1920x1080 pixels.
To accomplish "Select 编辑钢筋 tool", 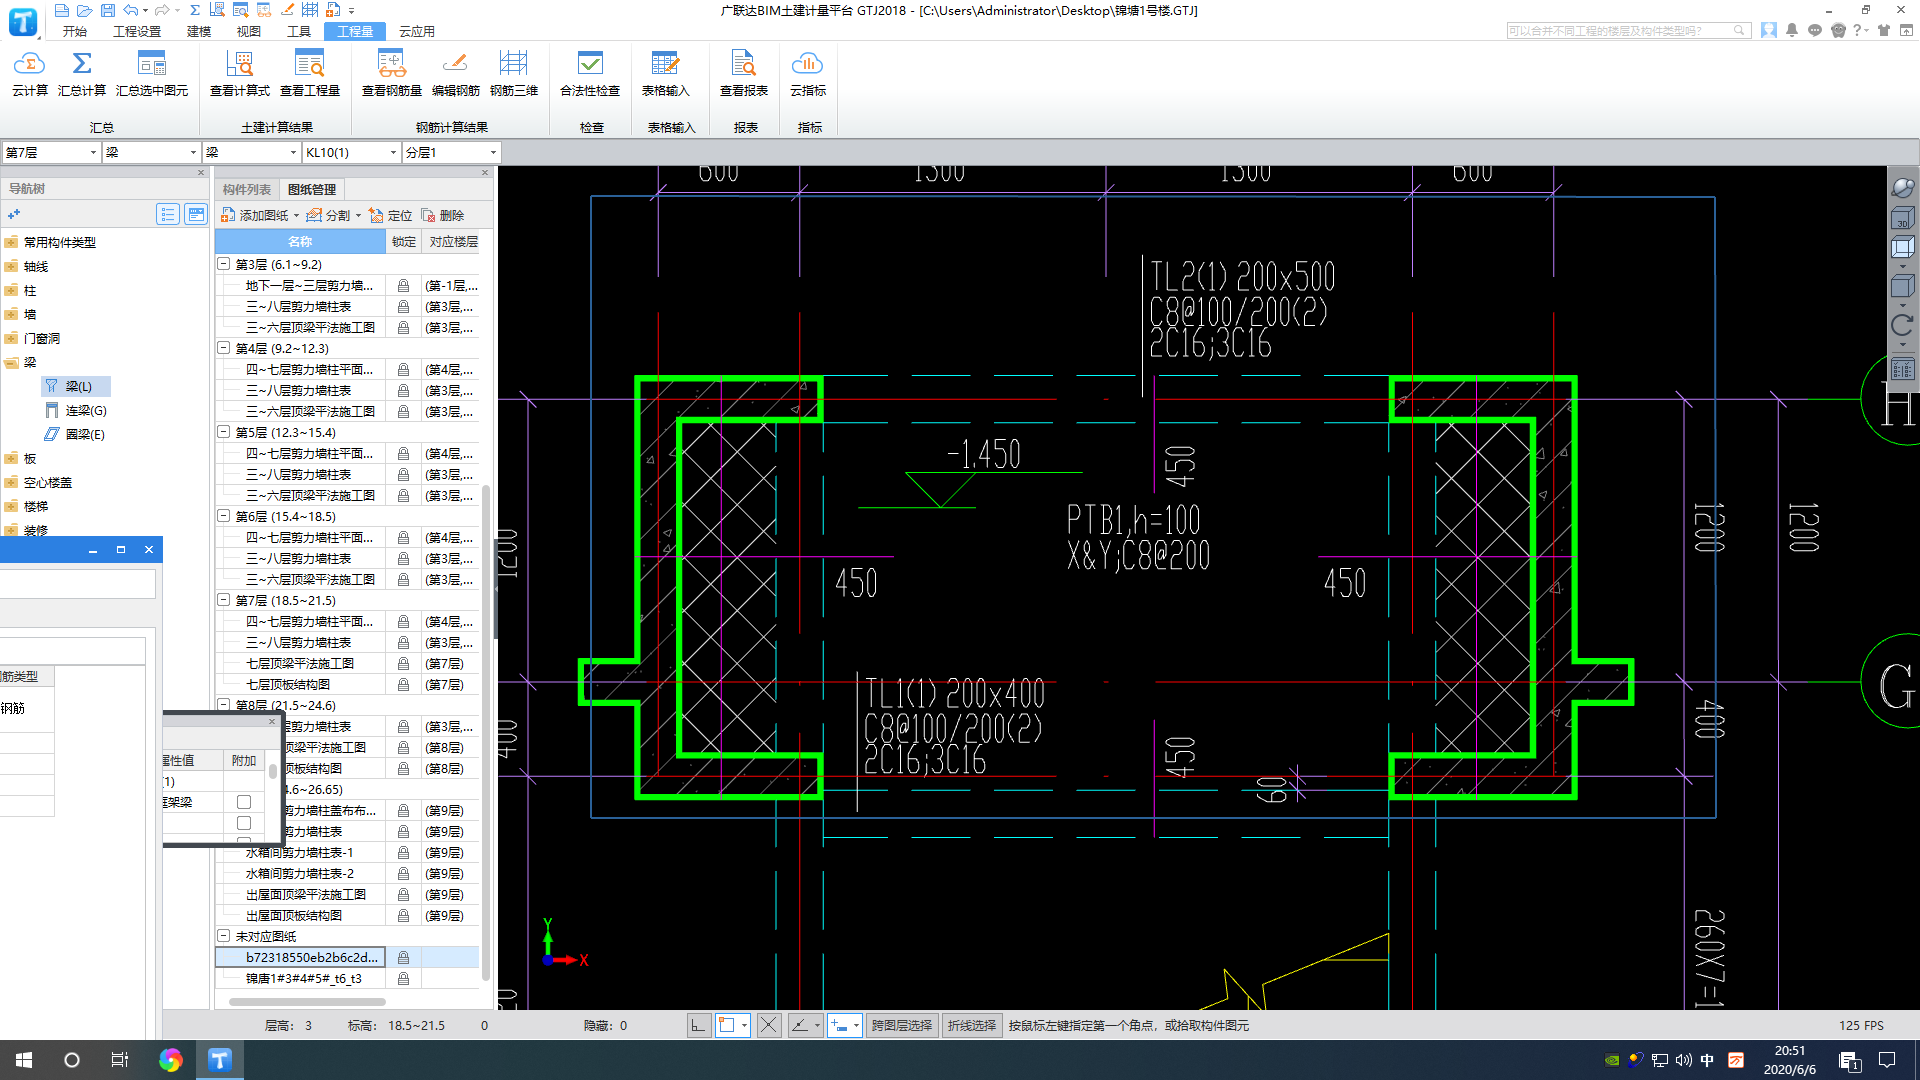I will click(x=456, y=75).
